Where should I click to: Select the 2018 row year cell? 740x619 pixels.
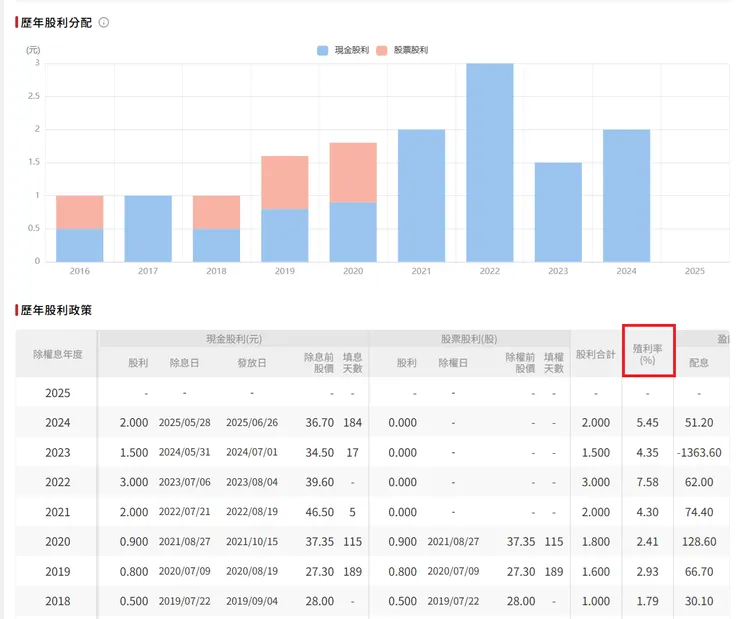tap(58, 601)
